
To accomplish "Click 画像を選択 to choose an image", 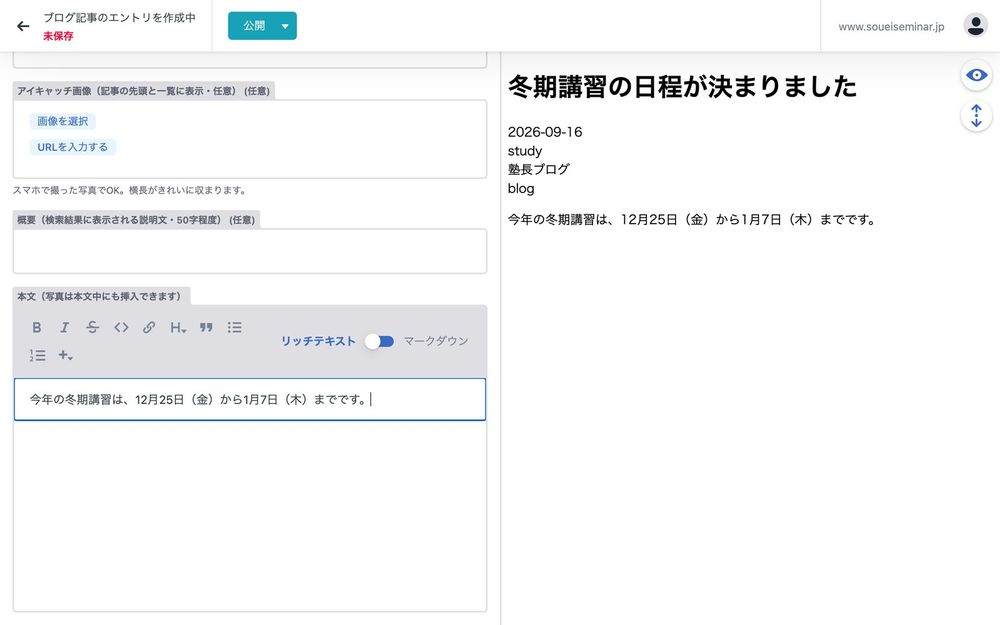I will pyautogui.click(x=62, y=121).
